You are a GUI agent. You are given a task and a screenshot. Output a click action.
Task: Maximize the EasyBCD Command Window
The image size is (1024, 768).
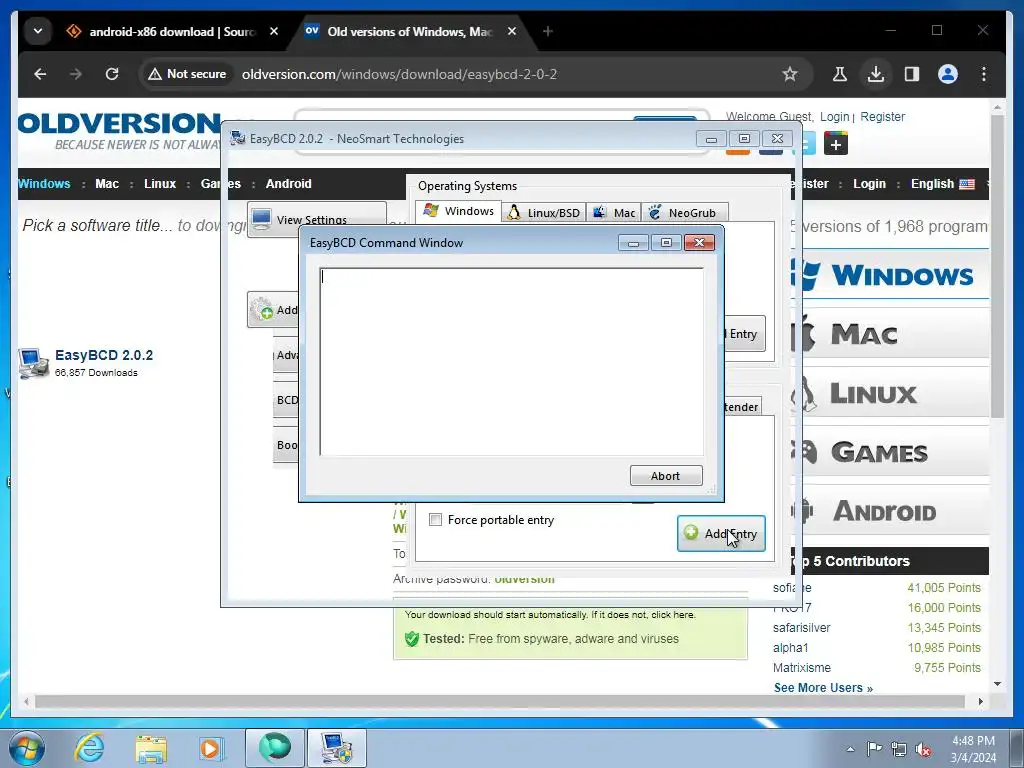[666, 242]
